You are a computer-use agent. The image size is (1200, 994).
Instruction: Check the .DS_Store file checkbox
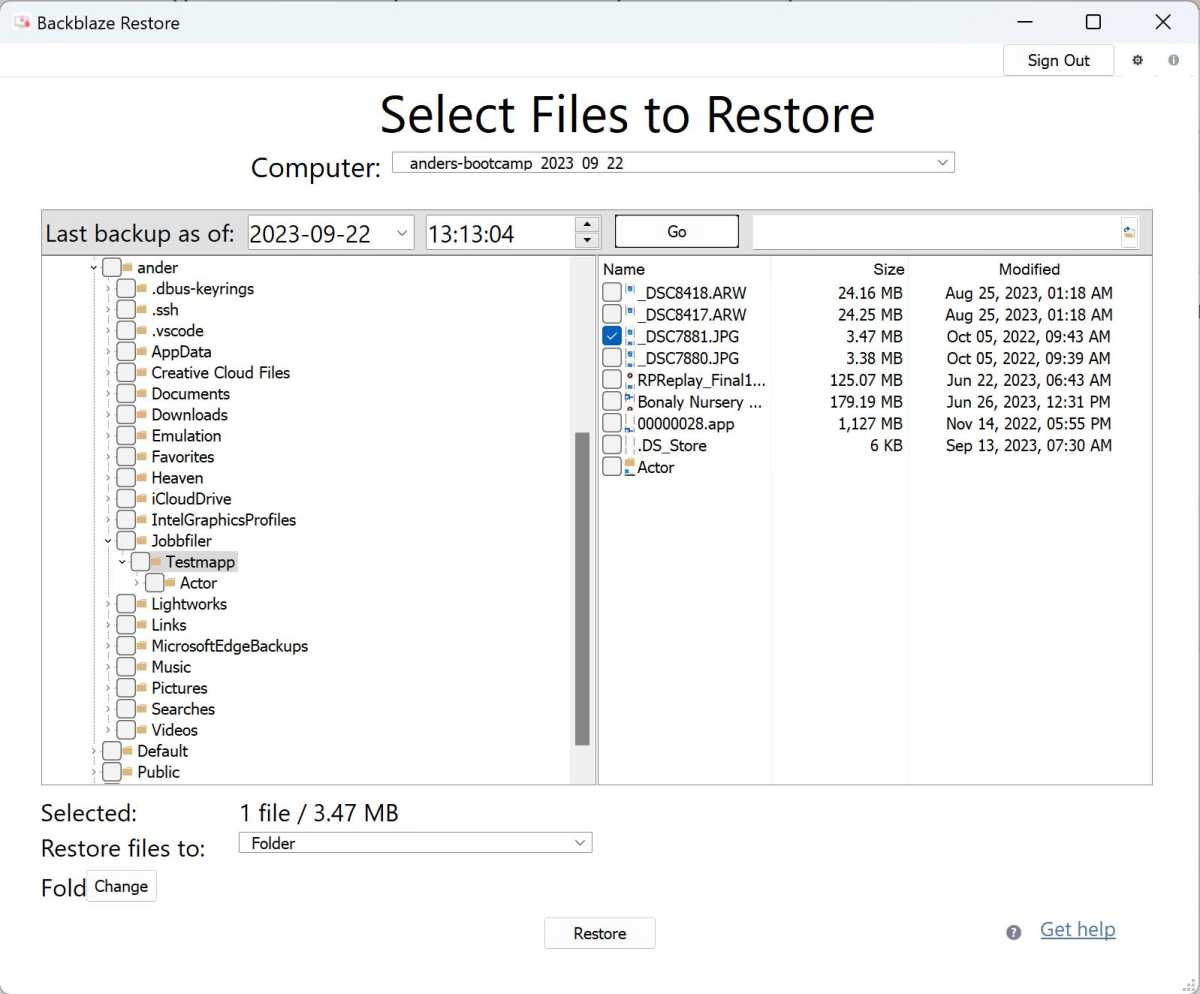[x=612, y=445]
